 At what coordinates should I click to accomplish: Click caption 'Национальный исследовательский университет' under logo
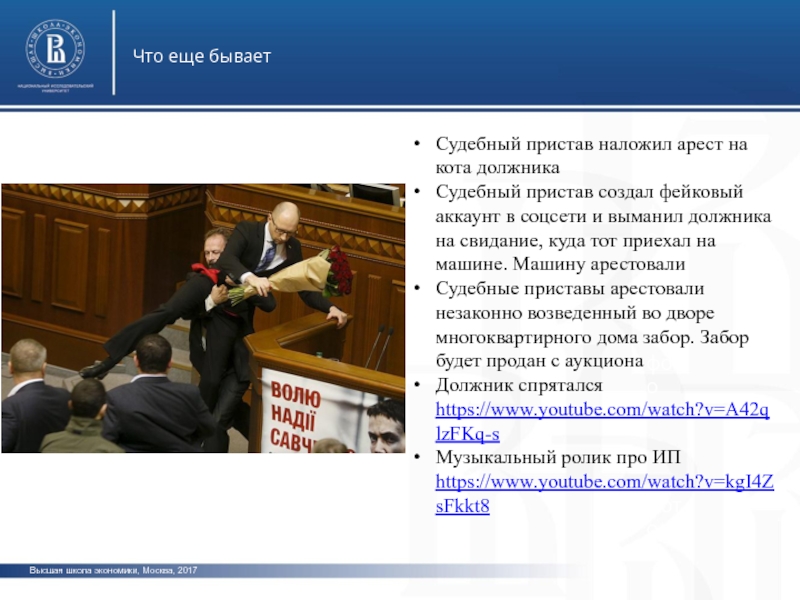point(55,88)
